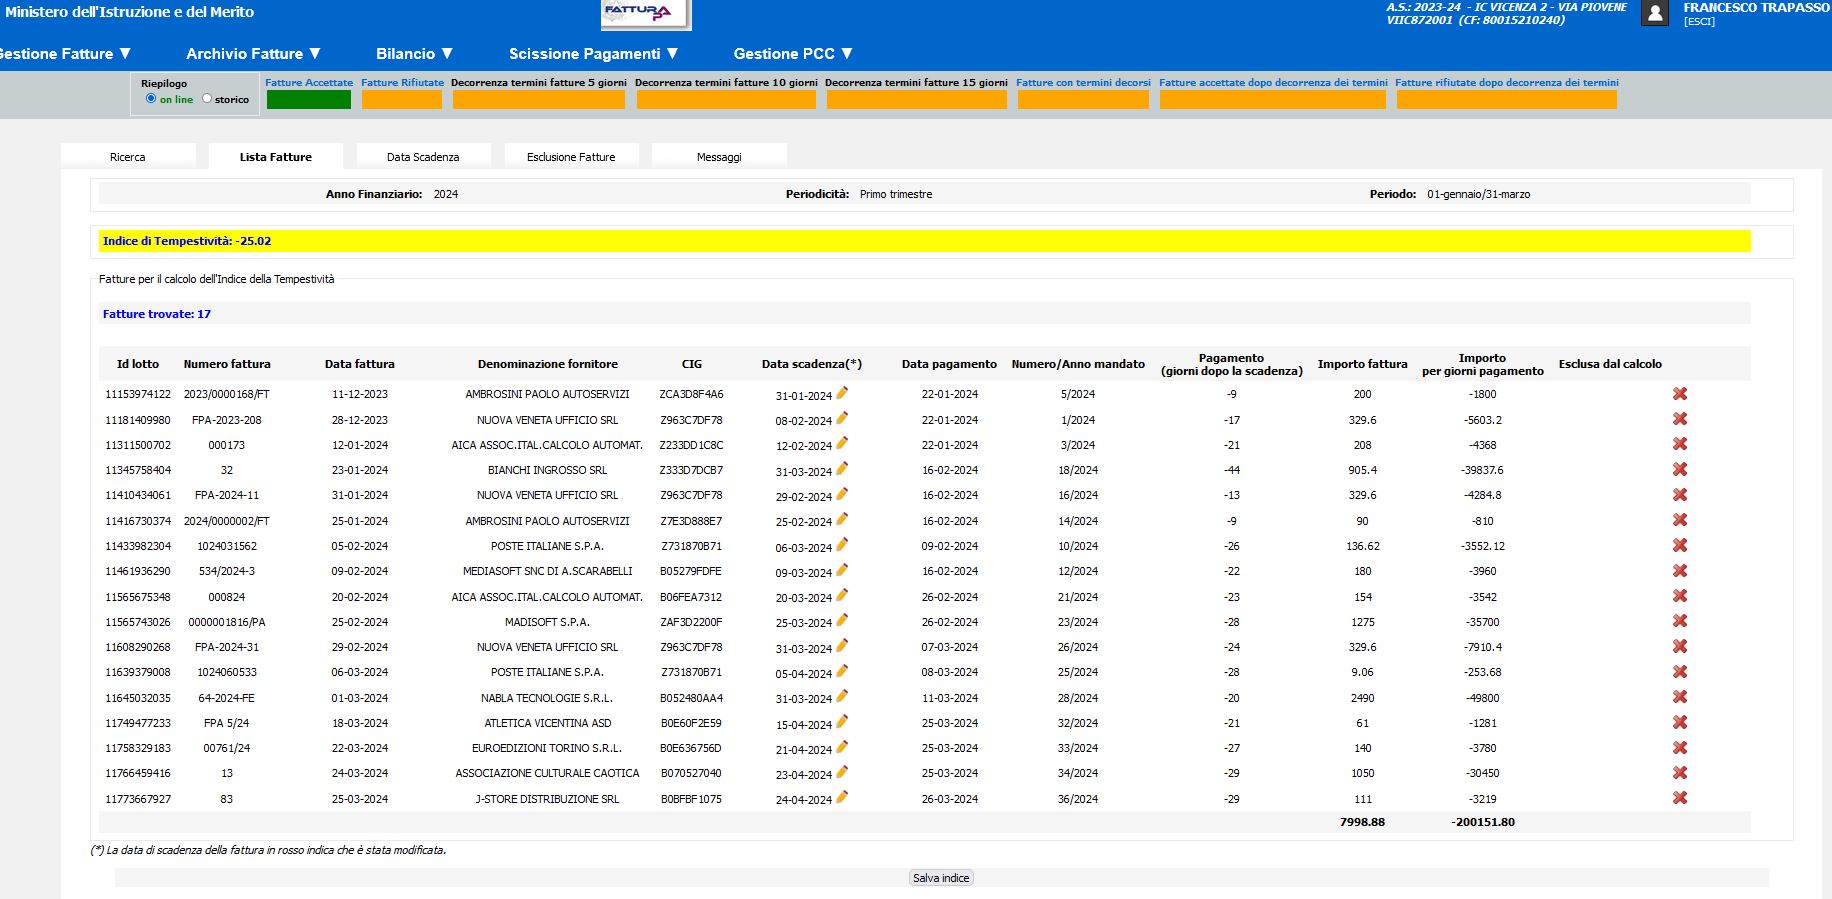Open the Archivio Fatture dropdown menu
Screen dimensions: 1832x899
point(253,54)
